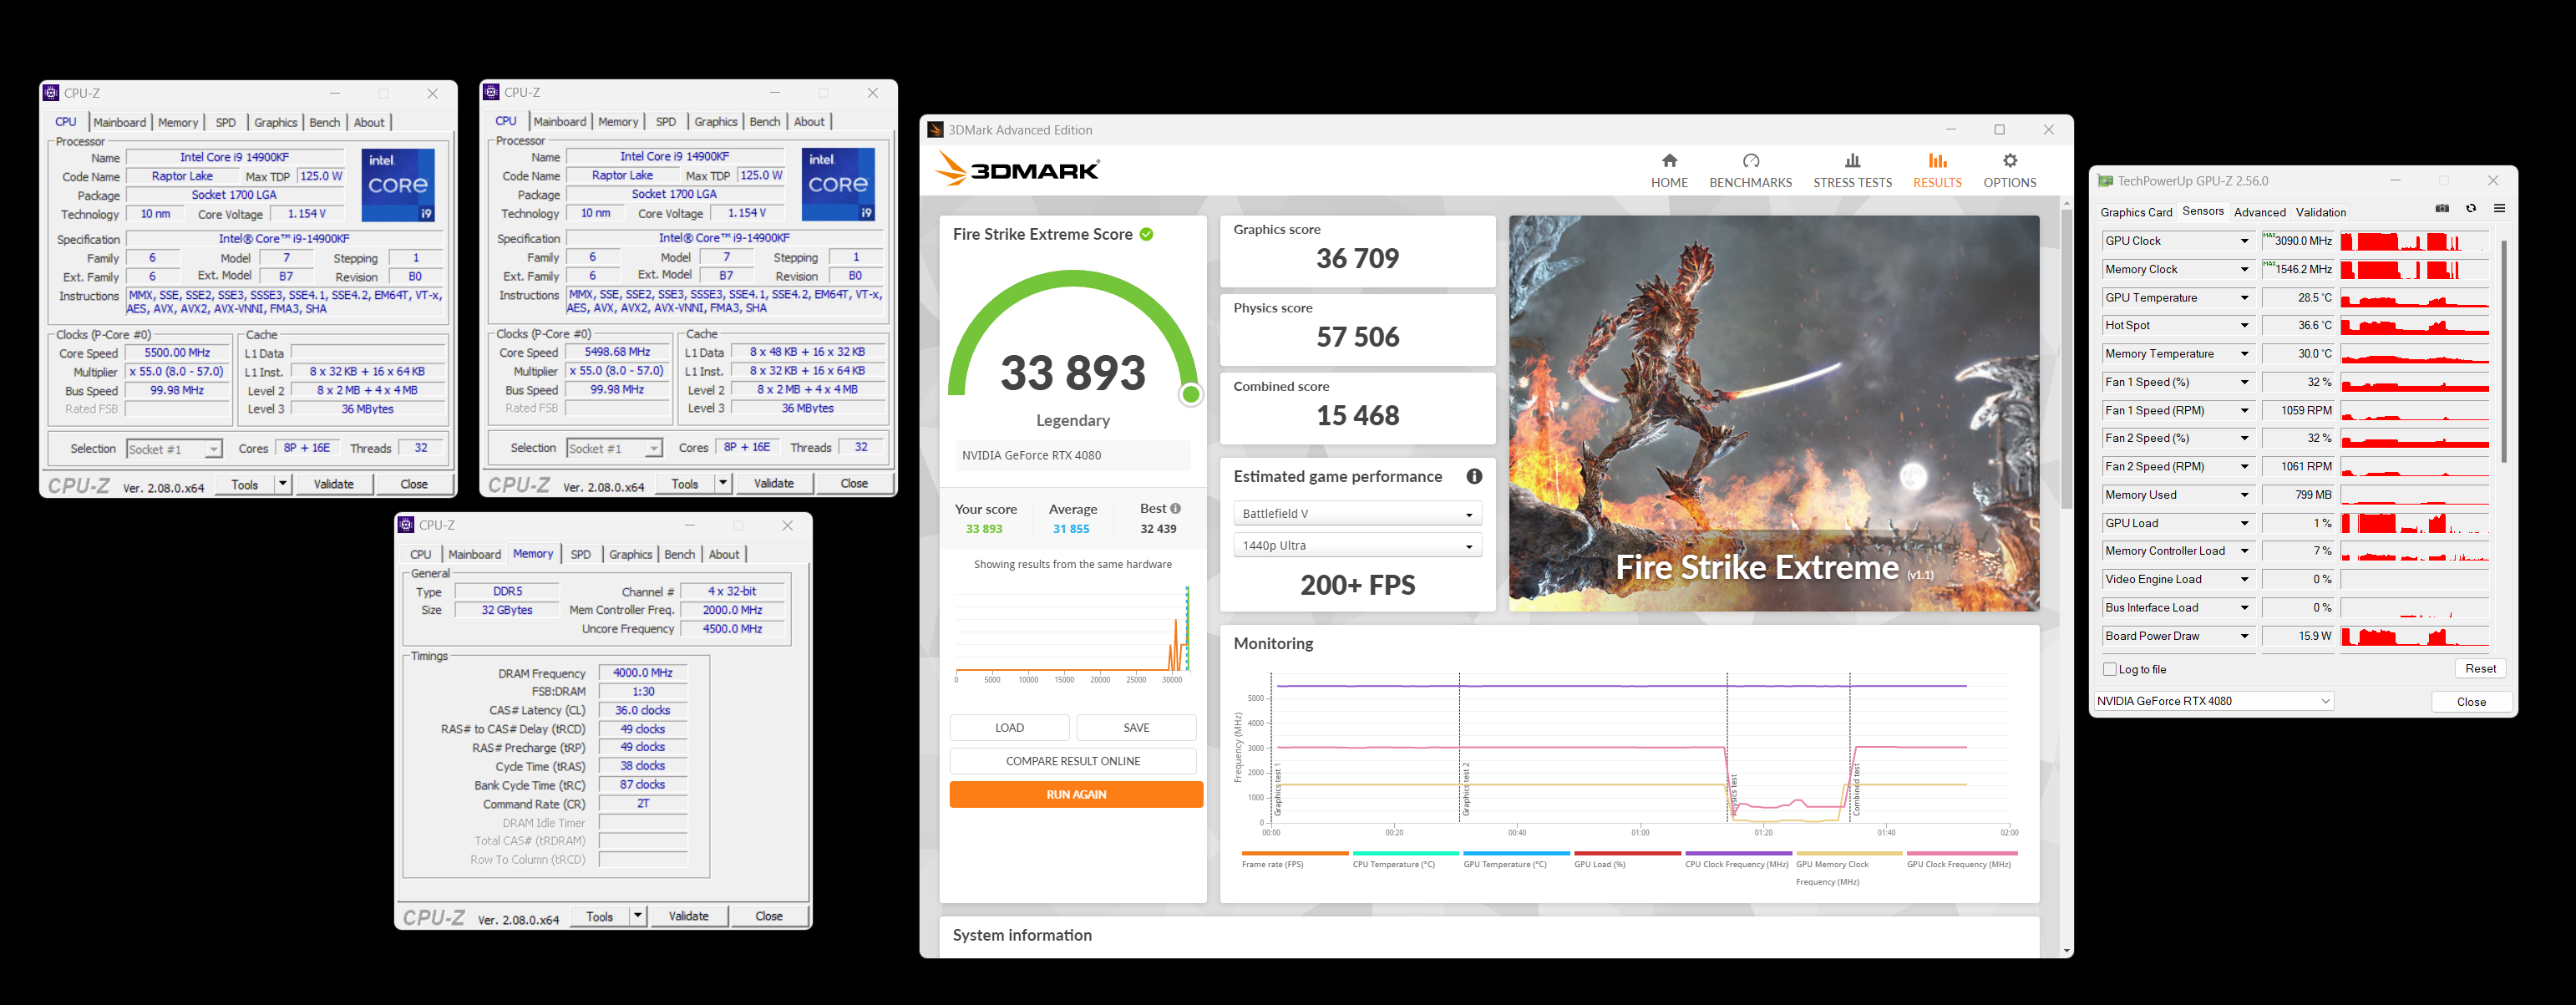Click the LOAD result button

point(1009,728)
